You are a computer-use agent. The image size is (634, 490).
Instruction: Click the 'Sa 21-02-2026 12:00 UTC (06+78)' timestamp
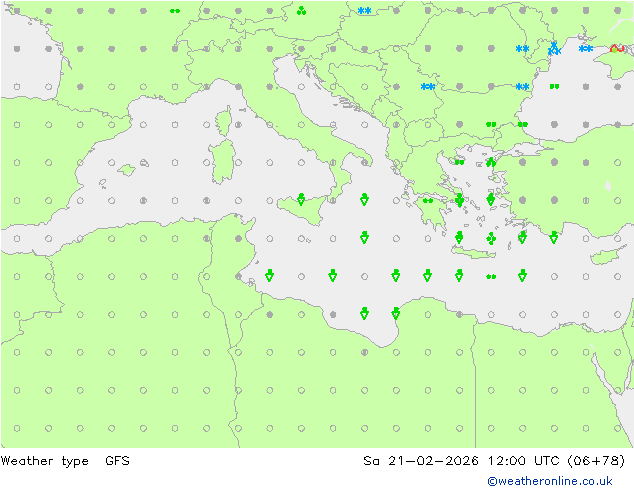click(x=494, y=460)
